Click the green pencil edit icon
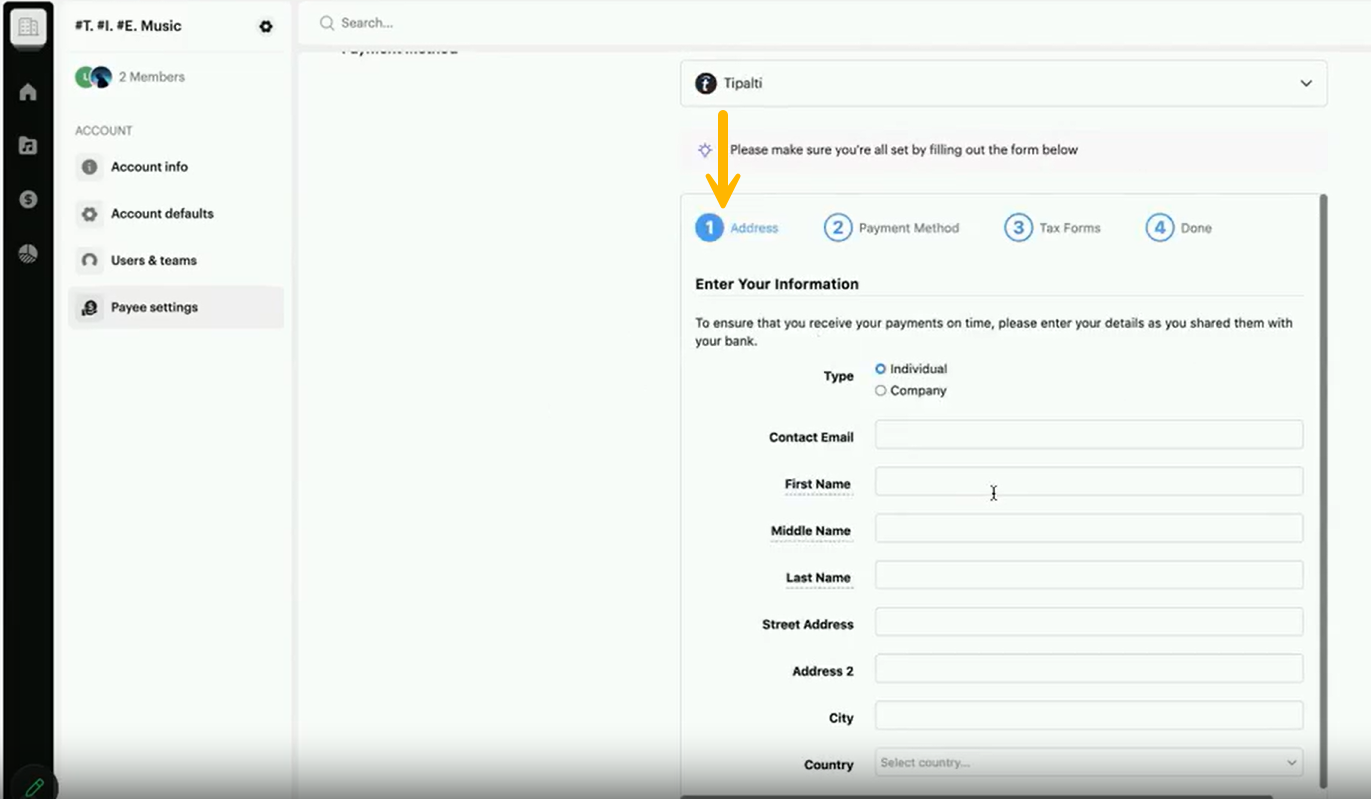The width and height of the screenshot is (1371, 799). 34,786
